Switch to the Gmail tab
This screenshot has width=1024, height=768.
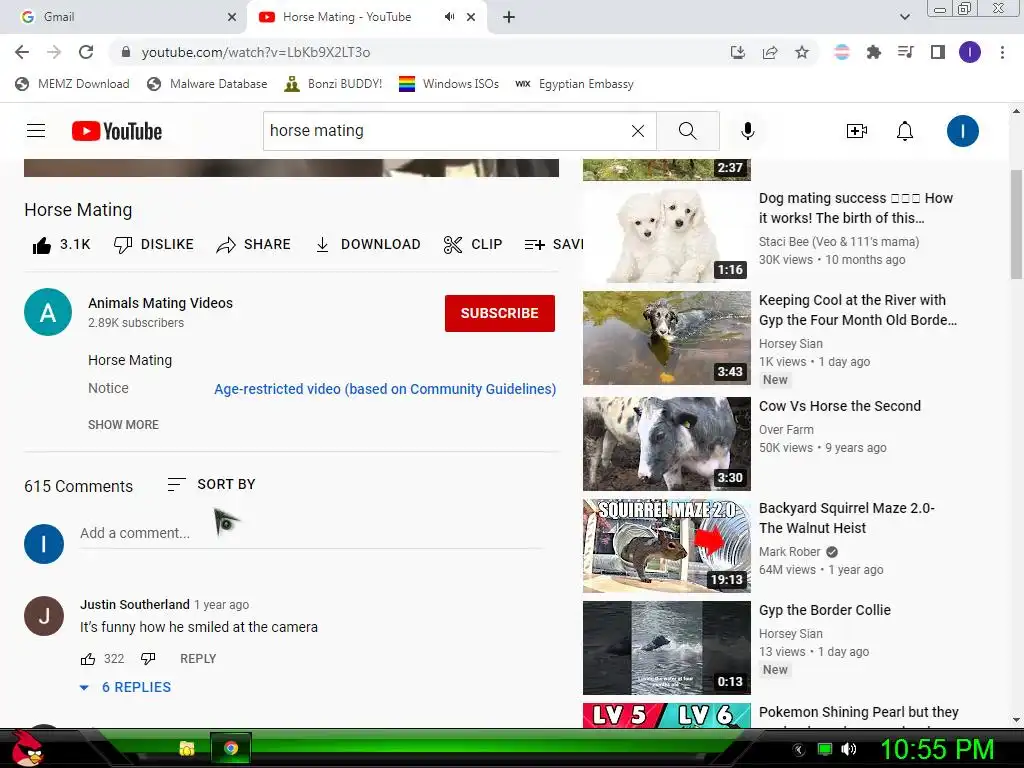tap(123, 17)
